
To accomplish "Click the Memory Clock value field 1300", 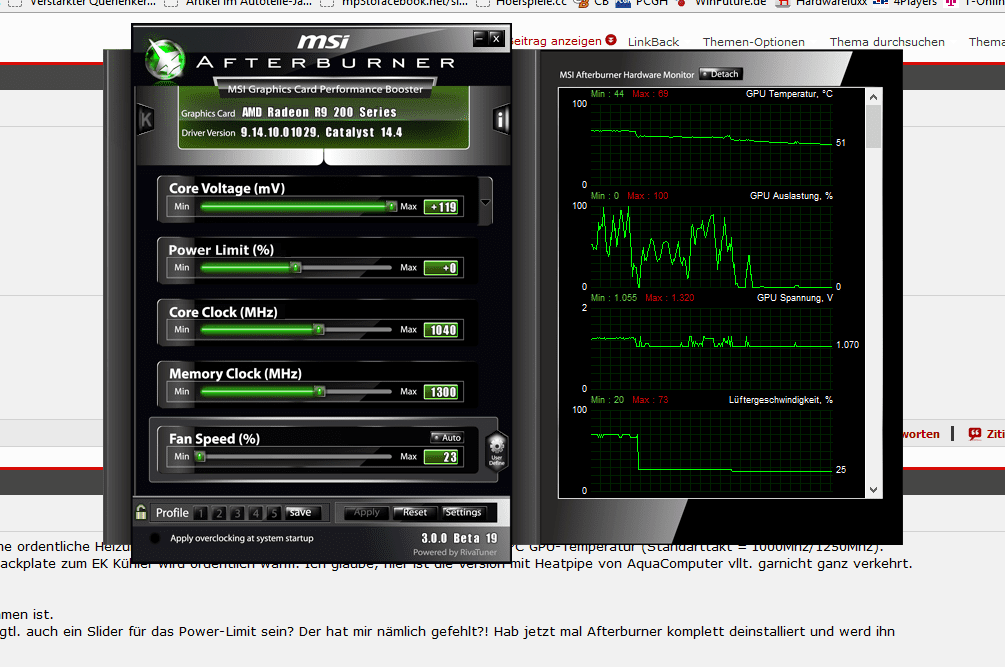I will [442, 391].
